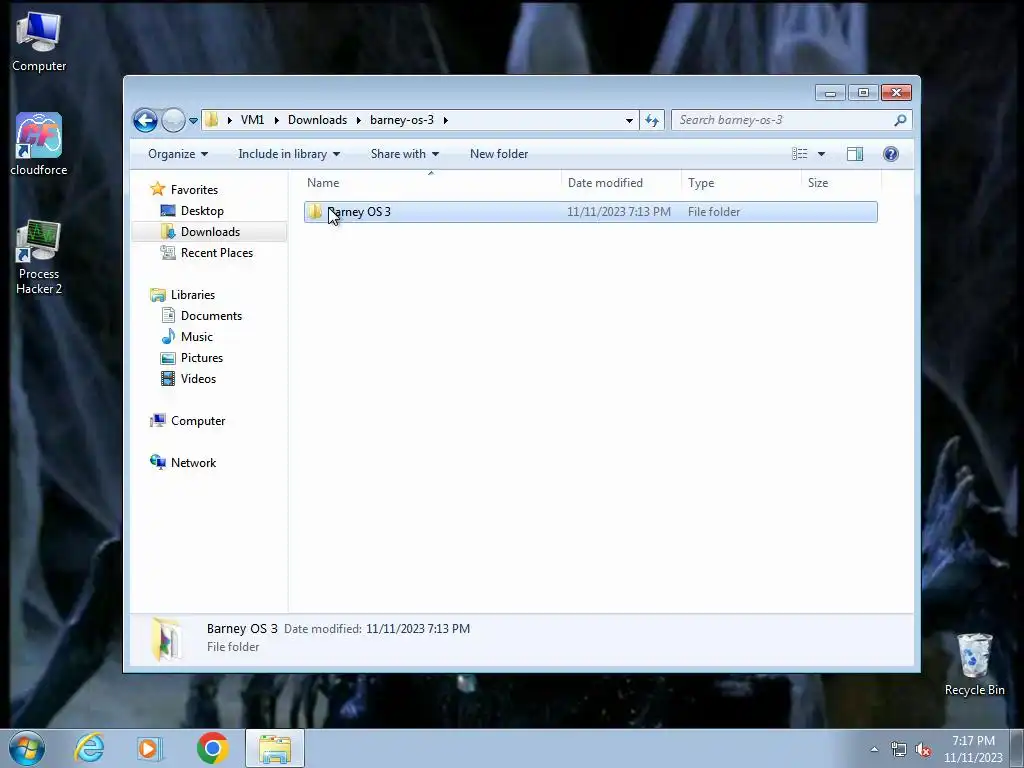
Task: Open Recent Places in sidebar
Action: point(216,252)
